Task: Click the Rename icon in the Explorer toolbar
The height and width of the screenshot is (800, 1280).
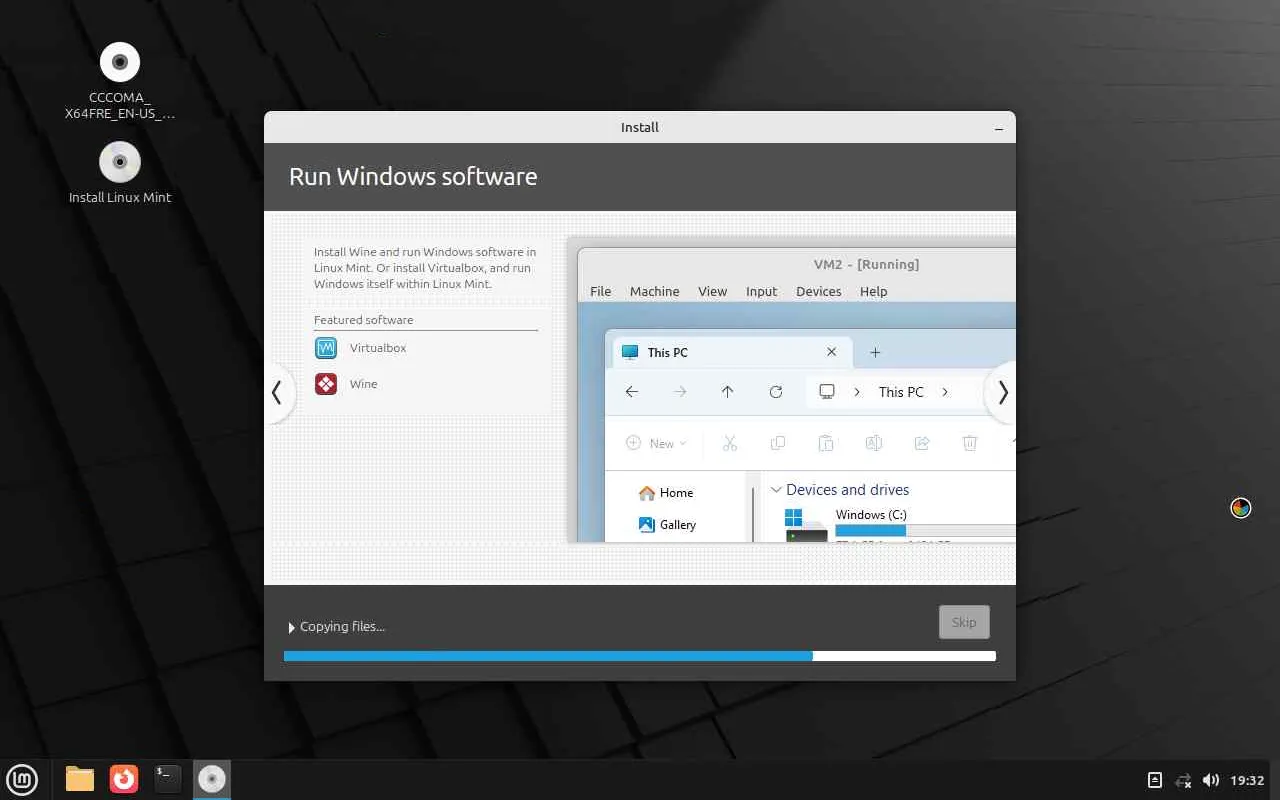Action: pos(873,443)
